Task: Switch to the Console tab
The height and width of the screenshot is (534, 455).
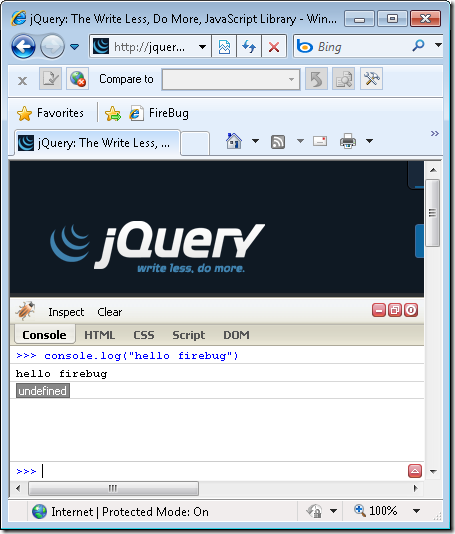Action: [x=44, y=335]
